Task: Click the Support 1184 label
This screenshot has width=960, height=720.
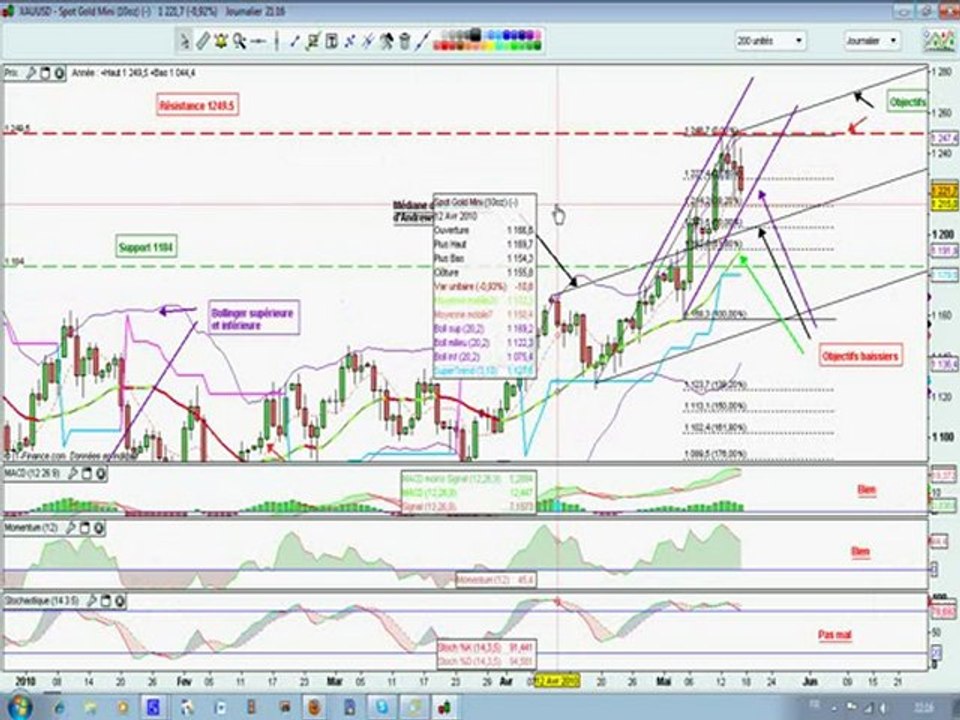Action: pyautogui.click(x=146, y=247)
